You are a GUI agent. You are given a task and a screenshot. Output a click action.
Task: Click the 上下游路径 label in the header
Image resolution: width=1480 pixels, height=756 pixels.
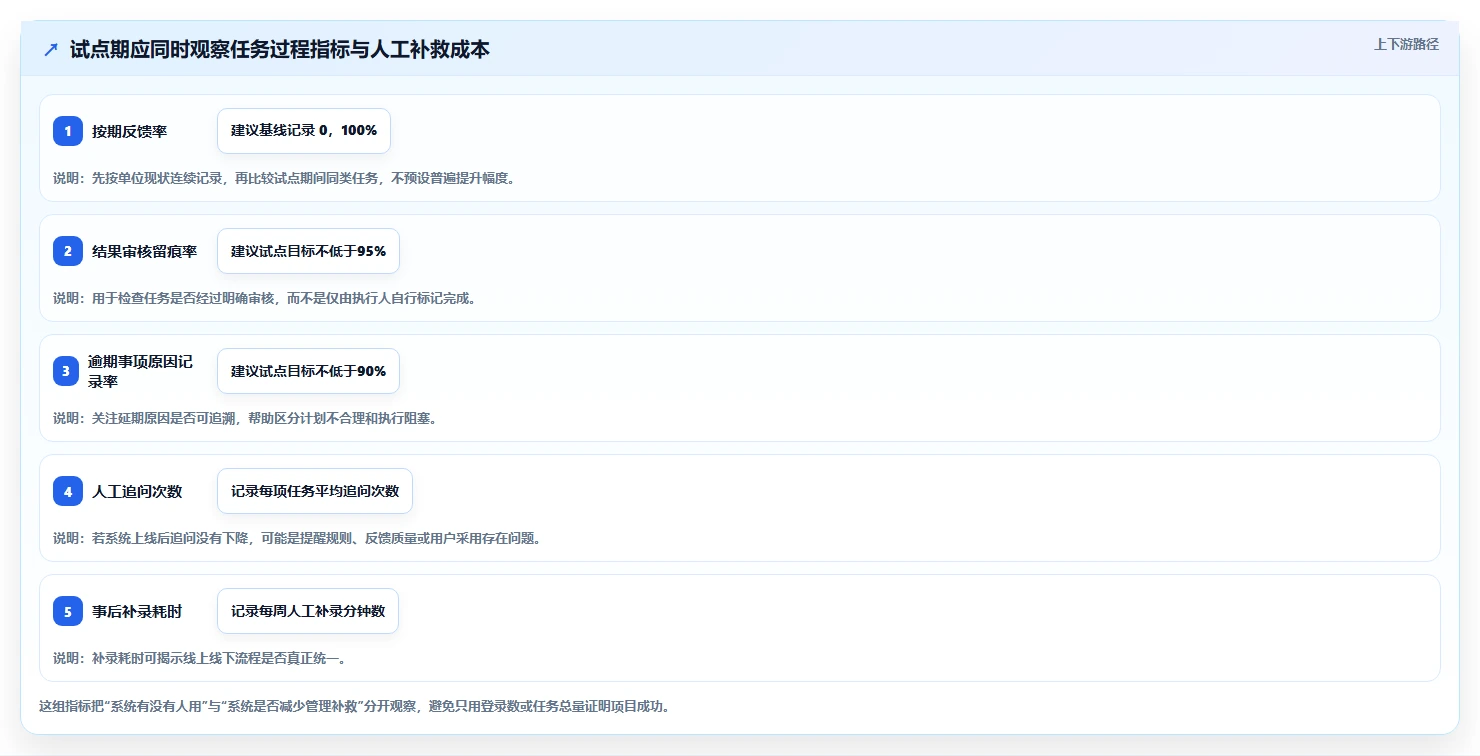tap(1406, 44)
